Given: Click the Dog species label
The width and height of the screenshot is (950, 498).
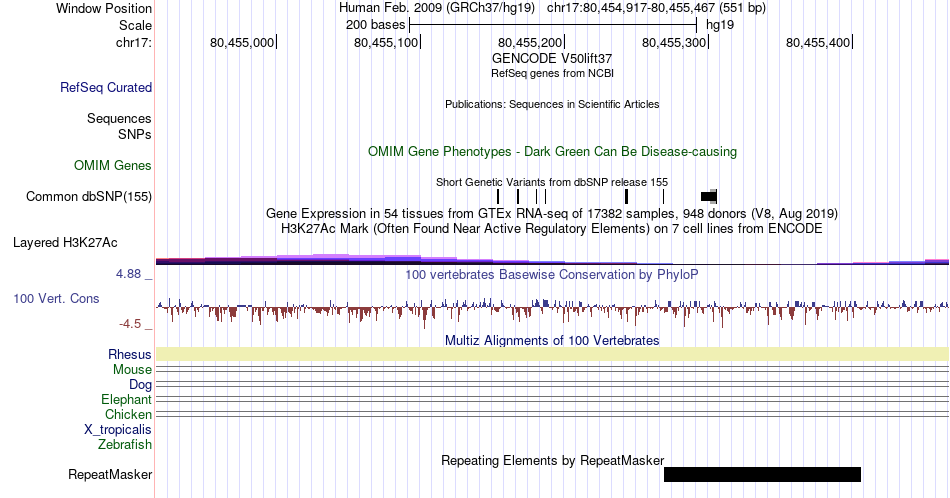Looking at the screenshot, I should 141,385.
